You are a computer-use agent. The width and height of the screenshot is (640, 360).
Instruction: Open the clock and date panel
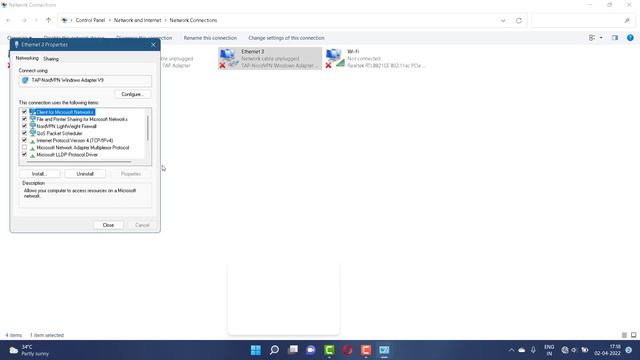click(x=607, y=350)
